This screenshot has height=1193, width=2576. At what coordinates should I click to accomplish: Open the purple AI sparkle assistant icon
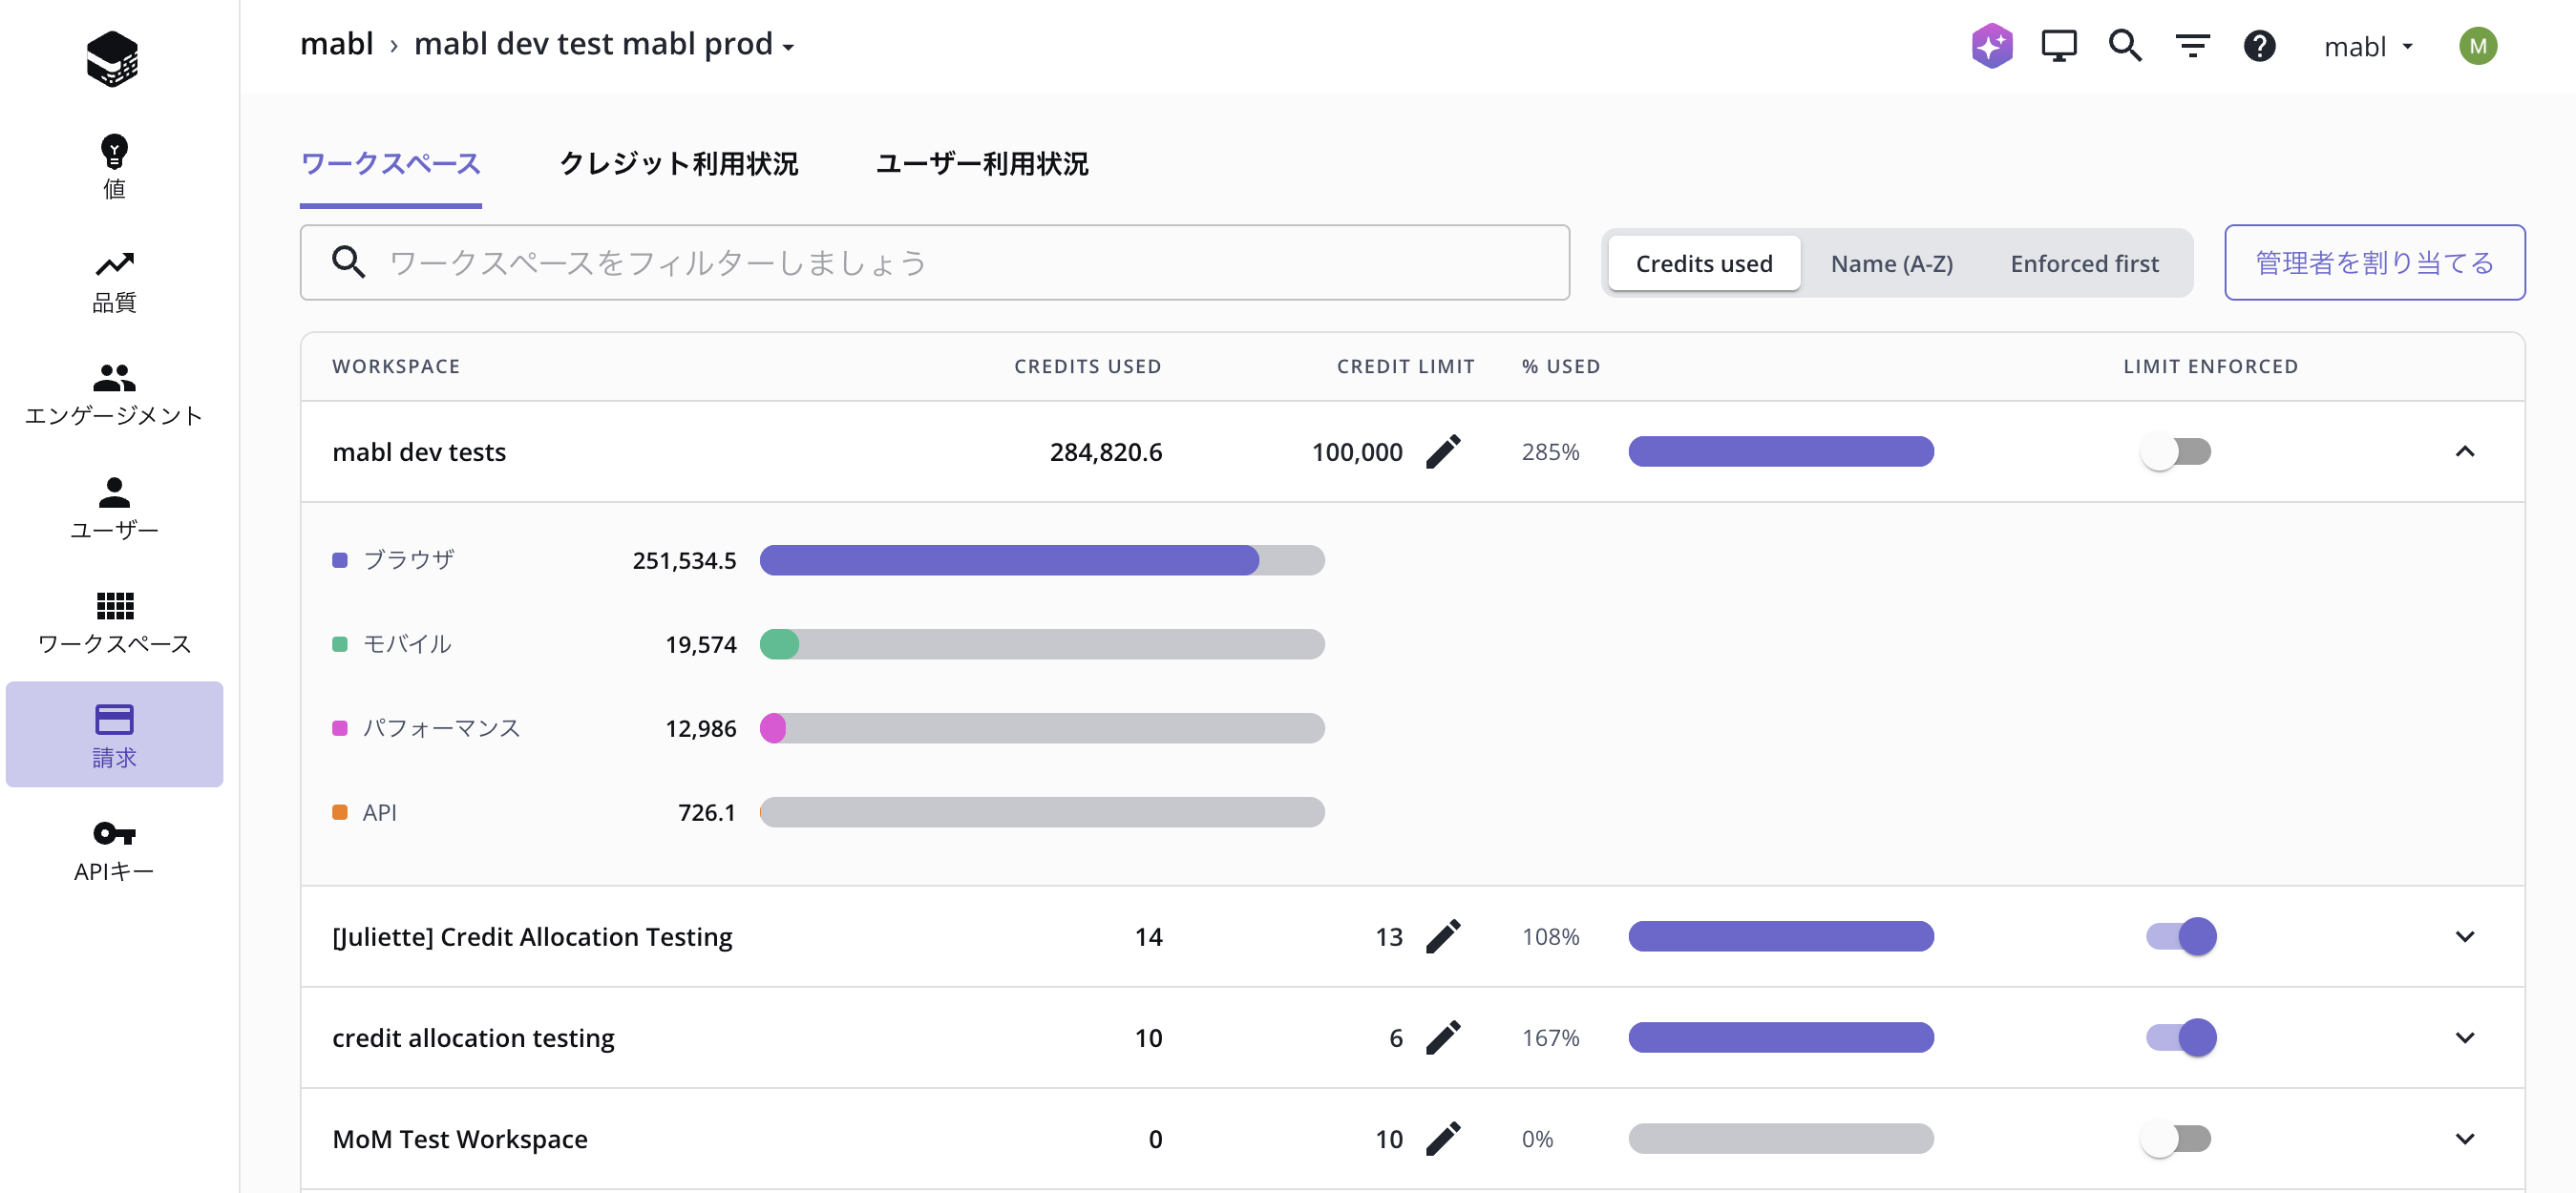[1992, 45]
